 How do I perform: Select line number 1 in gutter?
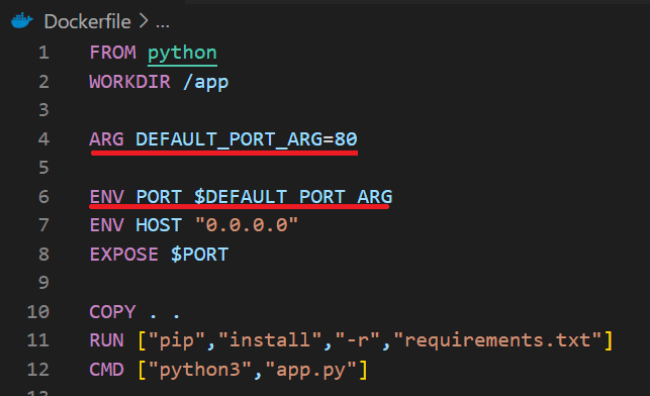44,53
